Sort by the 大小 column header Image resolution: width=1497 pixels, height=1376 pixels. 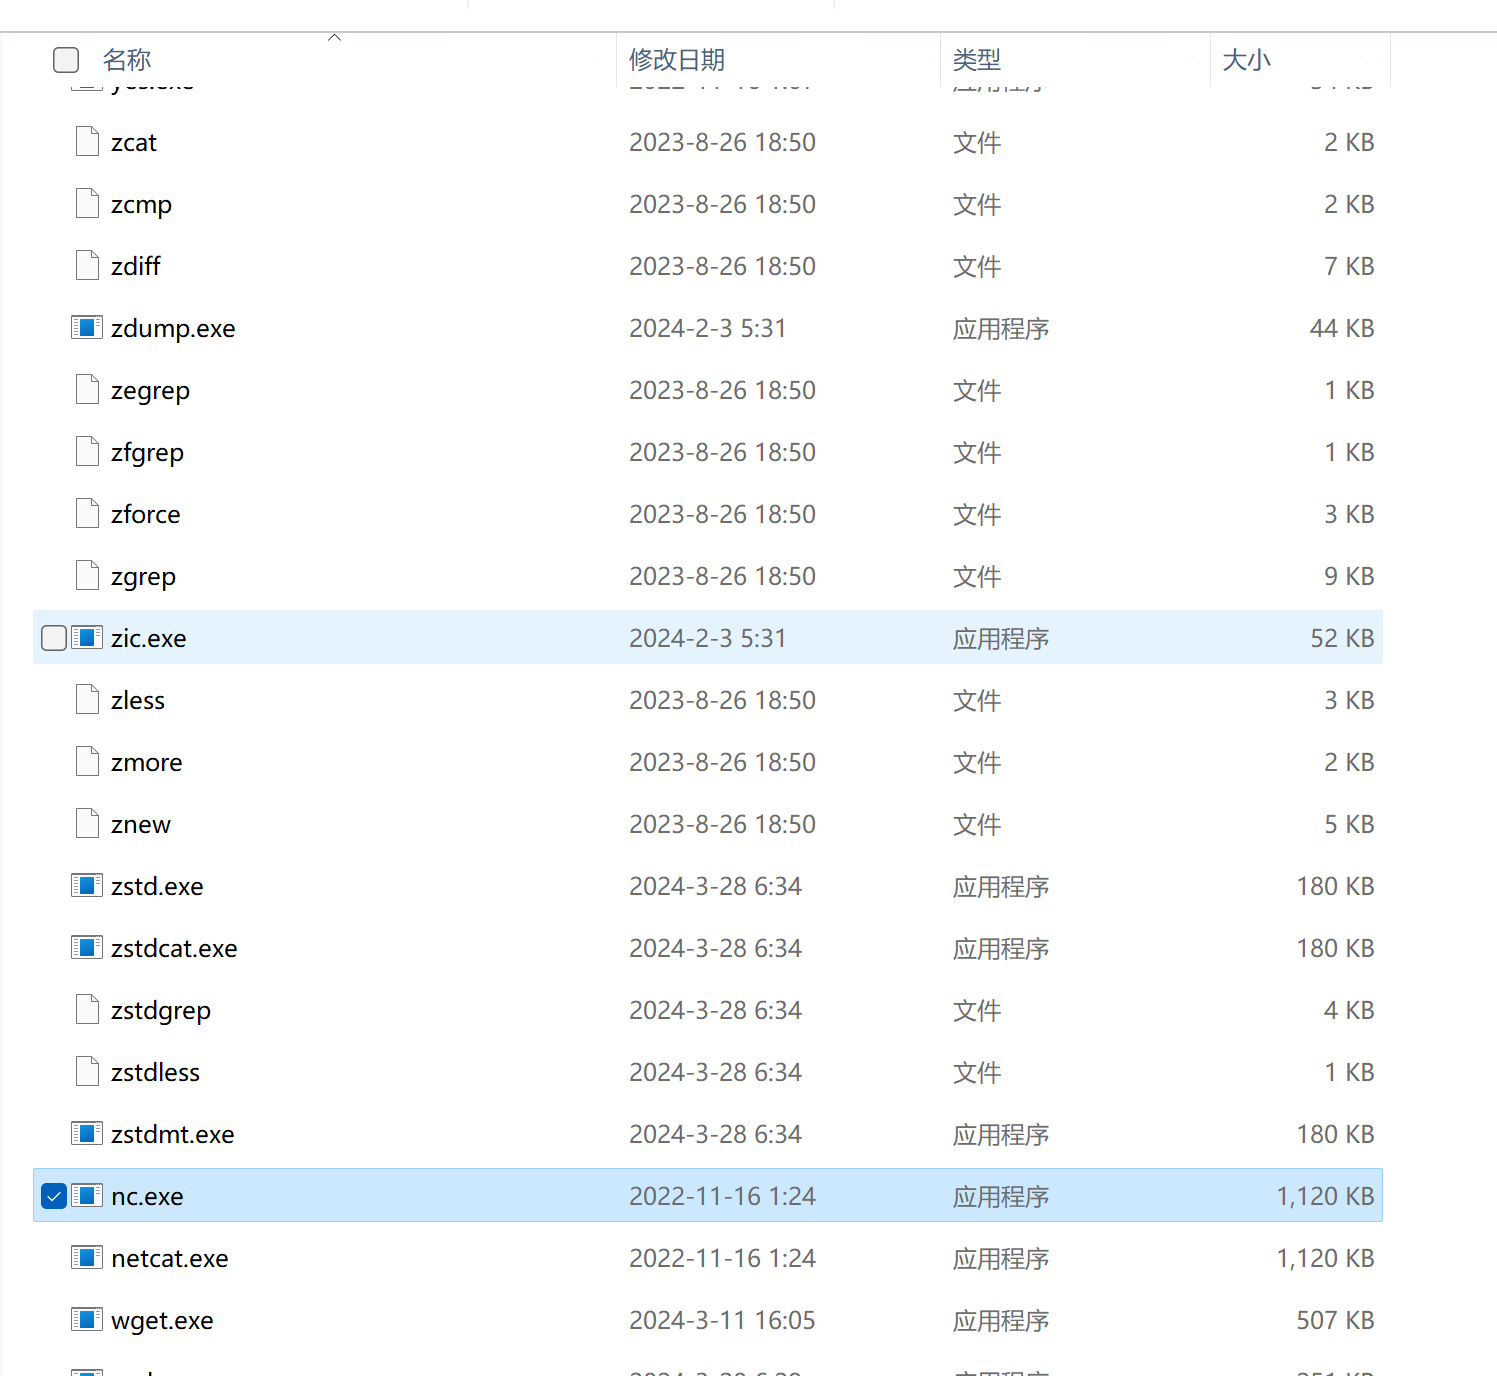[1247, 60]
